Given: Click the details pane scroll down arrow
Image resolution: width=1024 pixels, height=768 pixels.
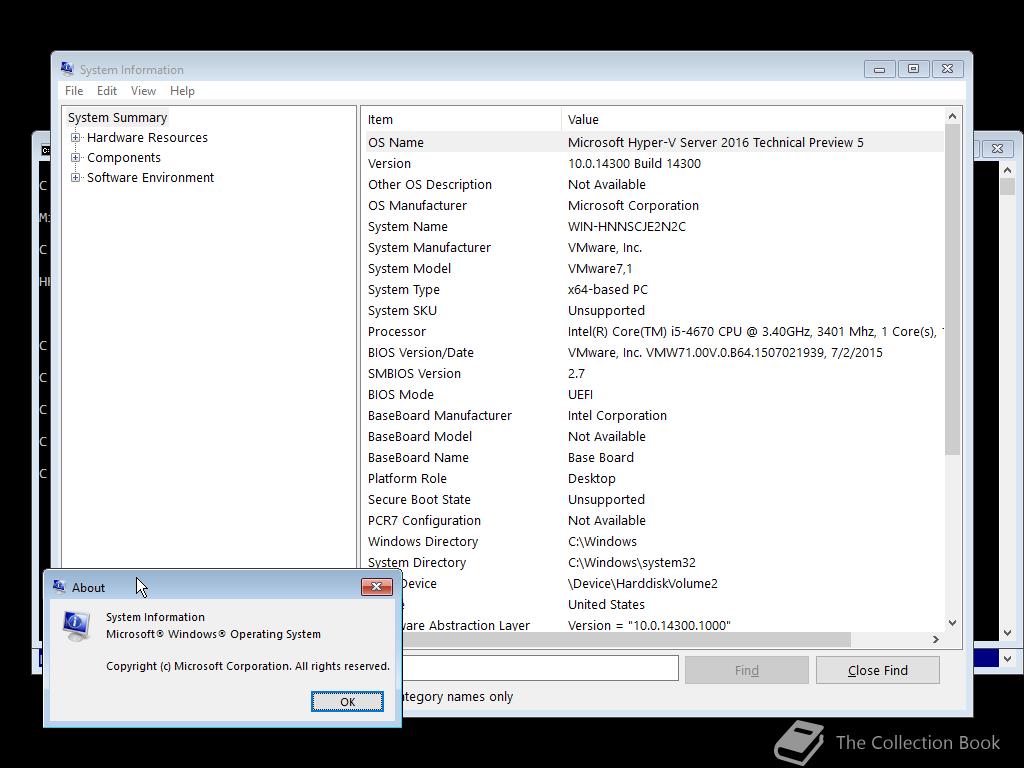Looking at the screenshot, I should point(952,623).
